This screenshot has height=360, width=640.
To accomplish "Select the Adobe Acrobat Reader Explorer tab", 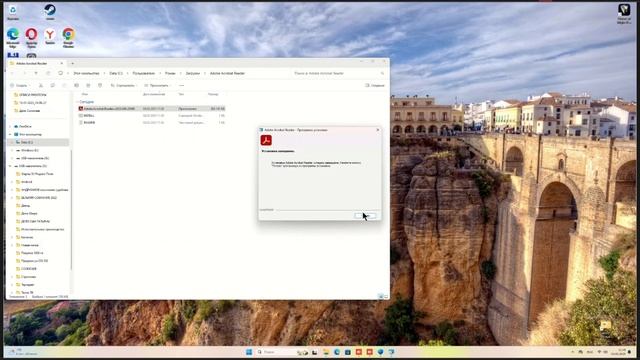I will click(x=36, y=63).
